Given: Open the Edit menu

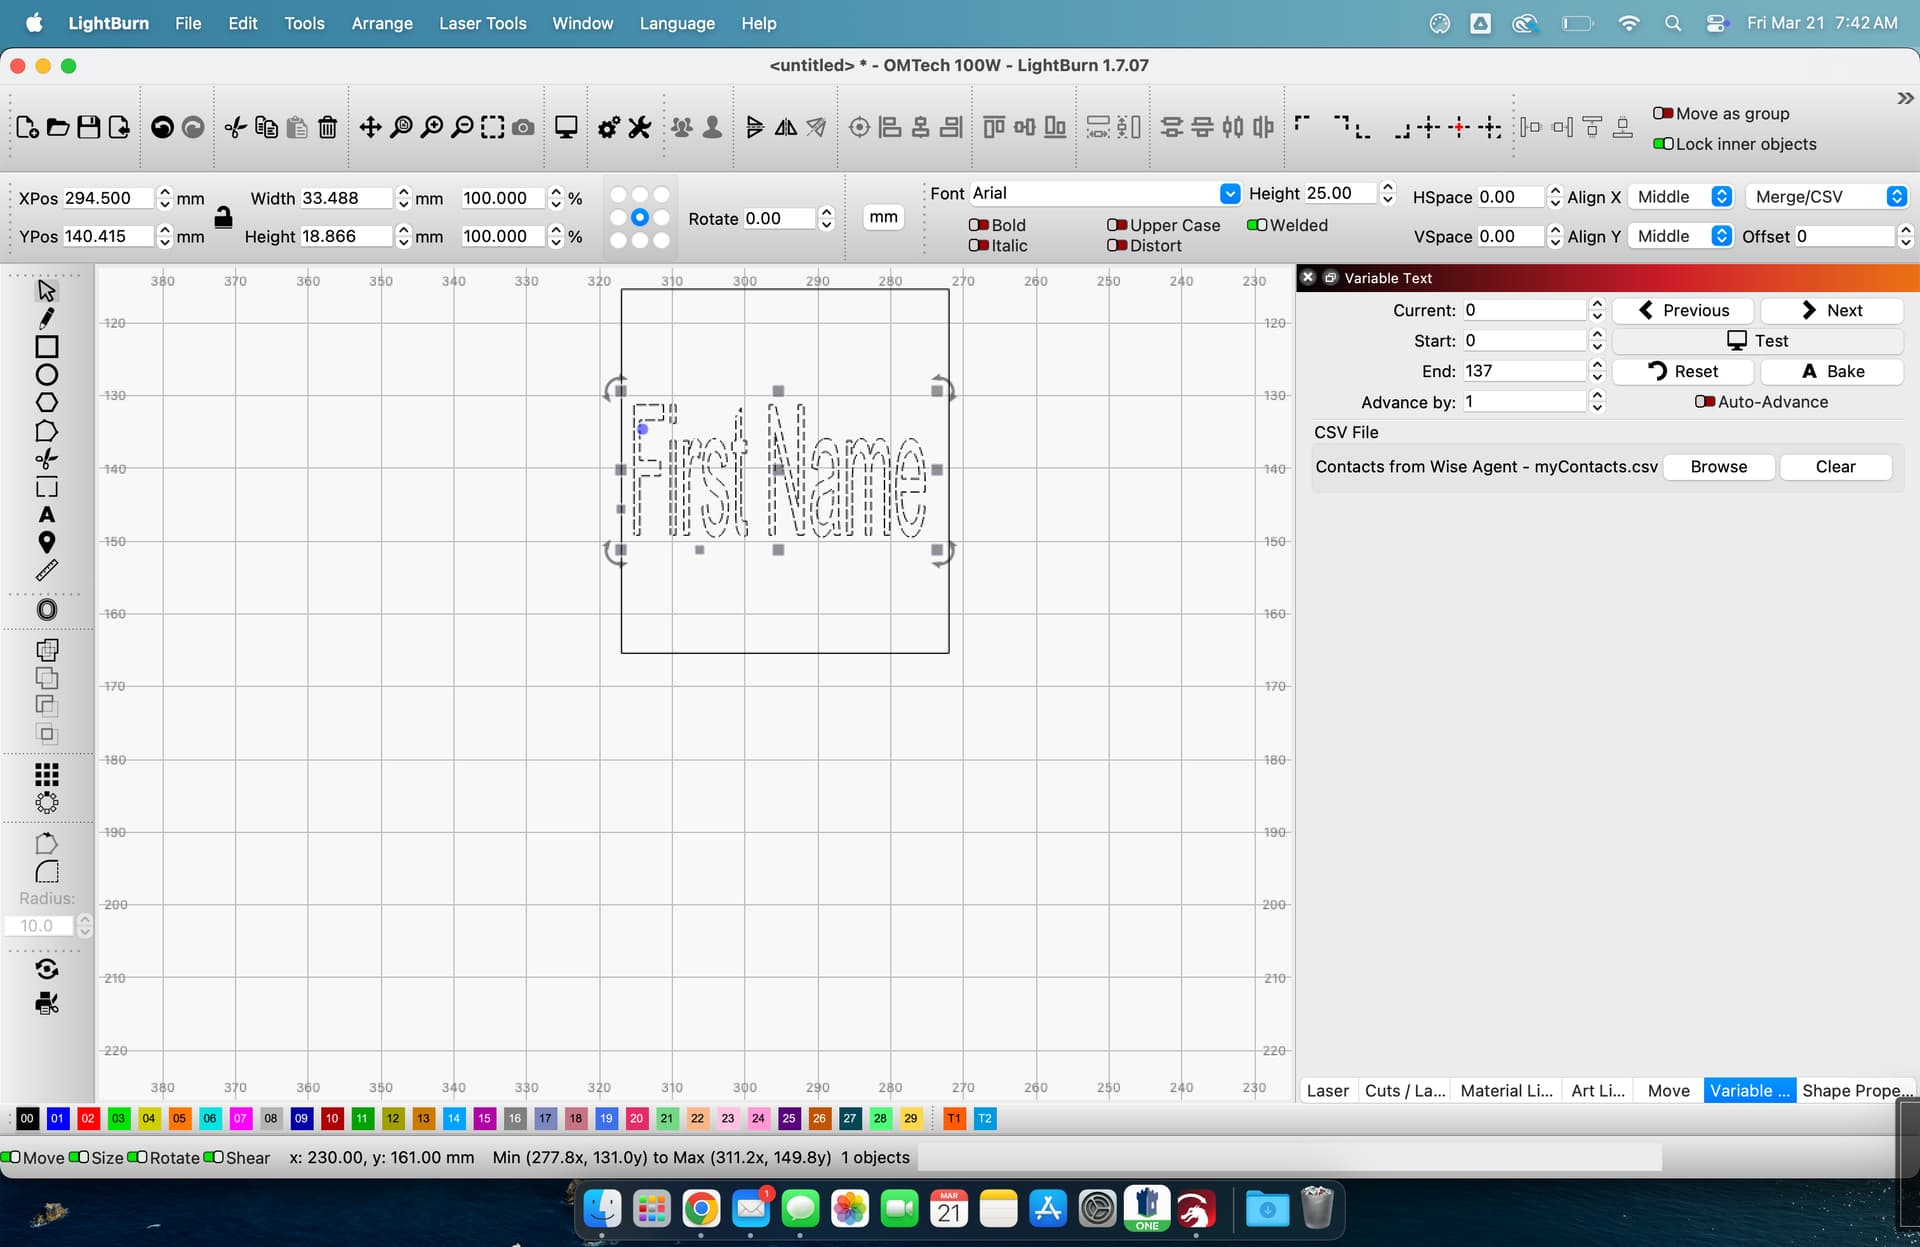Looking at the screenshot, I should [x=242, y=23].
